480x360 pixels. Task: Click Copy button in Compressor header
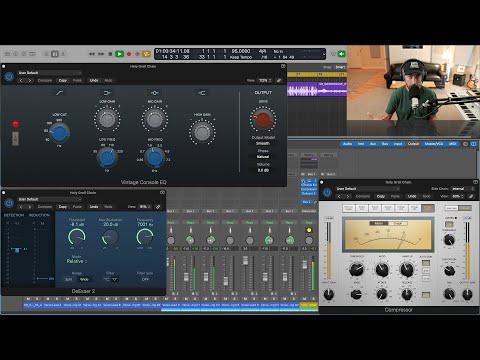[x=381, y=196]
